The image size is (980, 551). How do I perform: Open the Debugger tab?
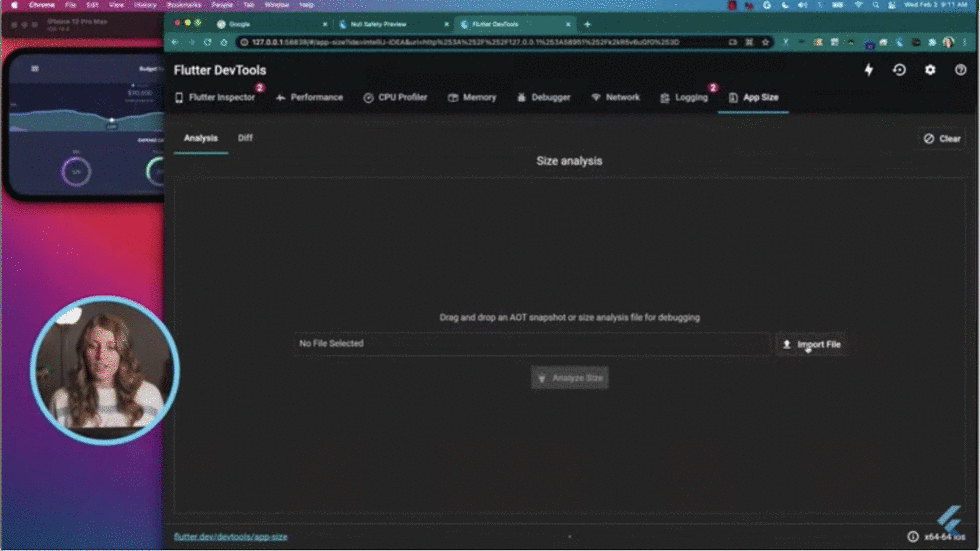543,97
